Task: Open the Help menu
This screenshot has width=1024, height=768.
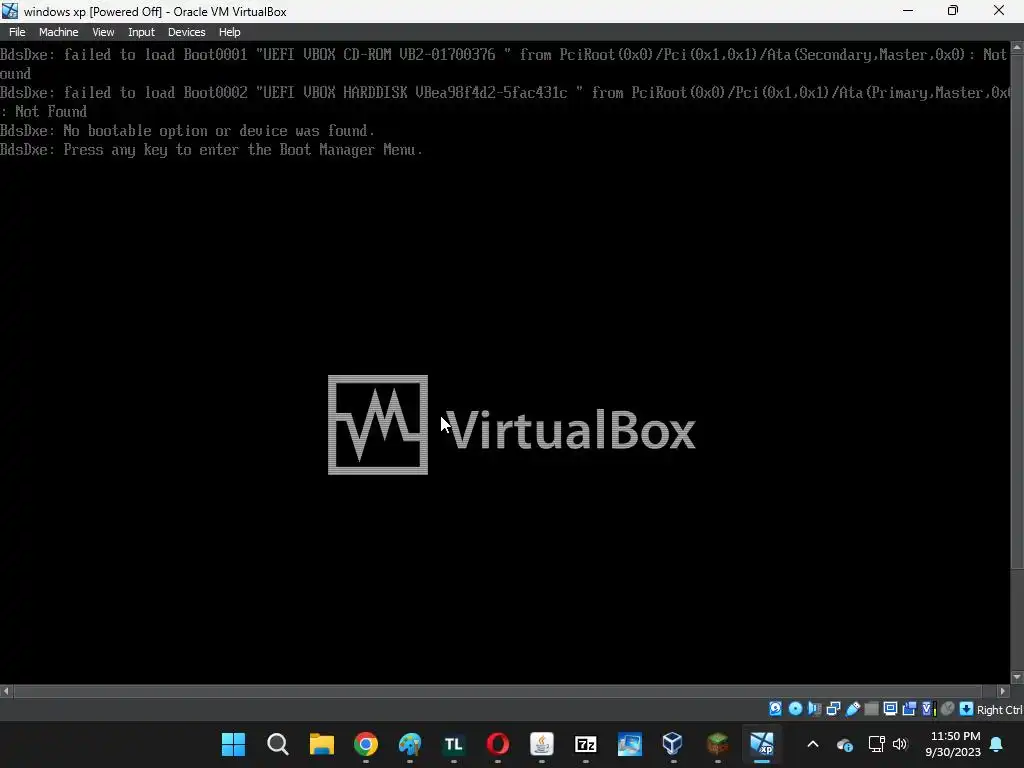Action: 229,32
